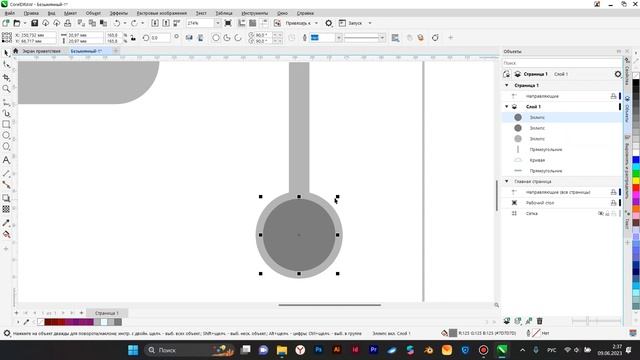Click the horizontal scrollbar under canvas
The image size is (640, 360).
point(329,305)
